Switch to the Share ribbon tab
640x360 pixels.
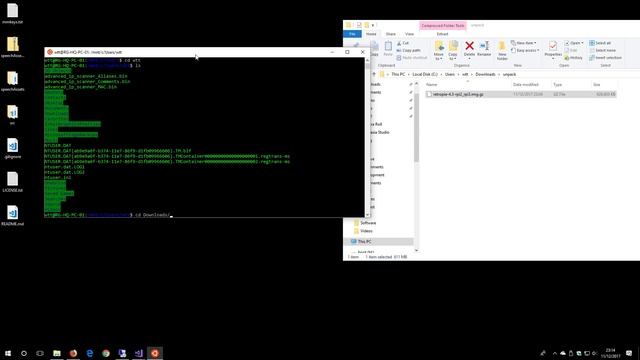coord(391,34)
